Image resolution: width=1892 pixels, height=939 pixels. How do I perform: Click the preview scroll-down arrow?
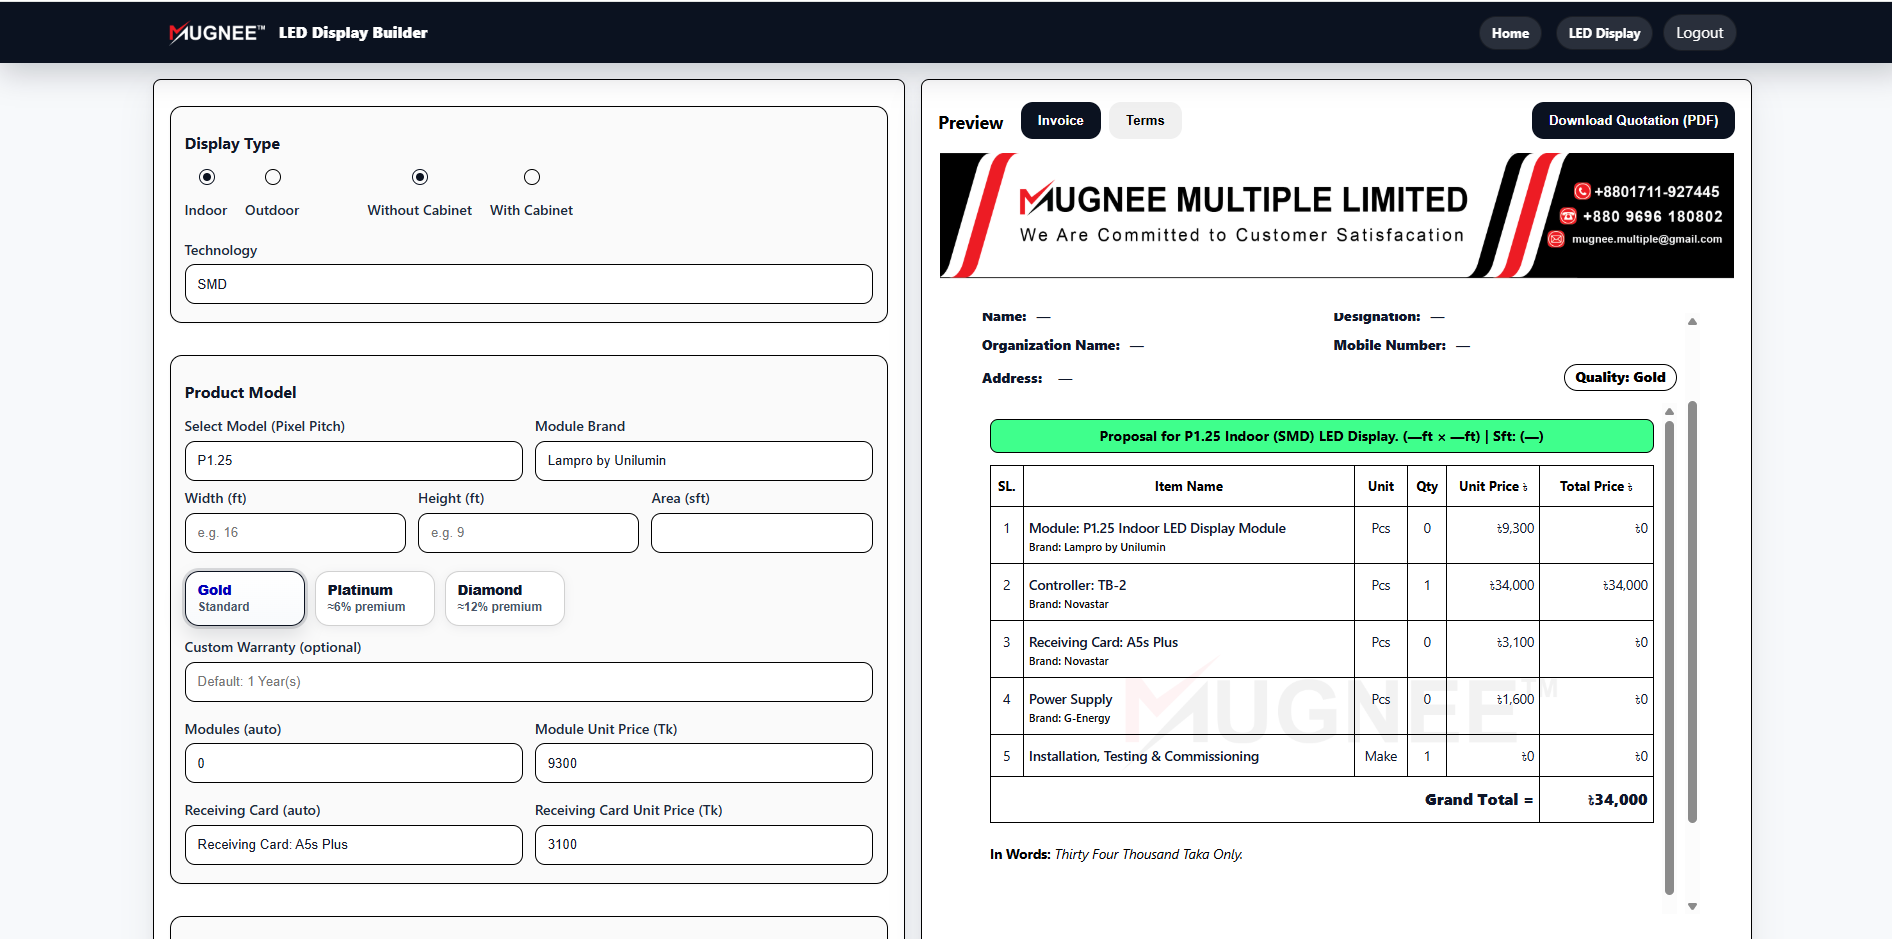(1692, 907)
